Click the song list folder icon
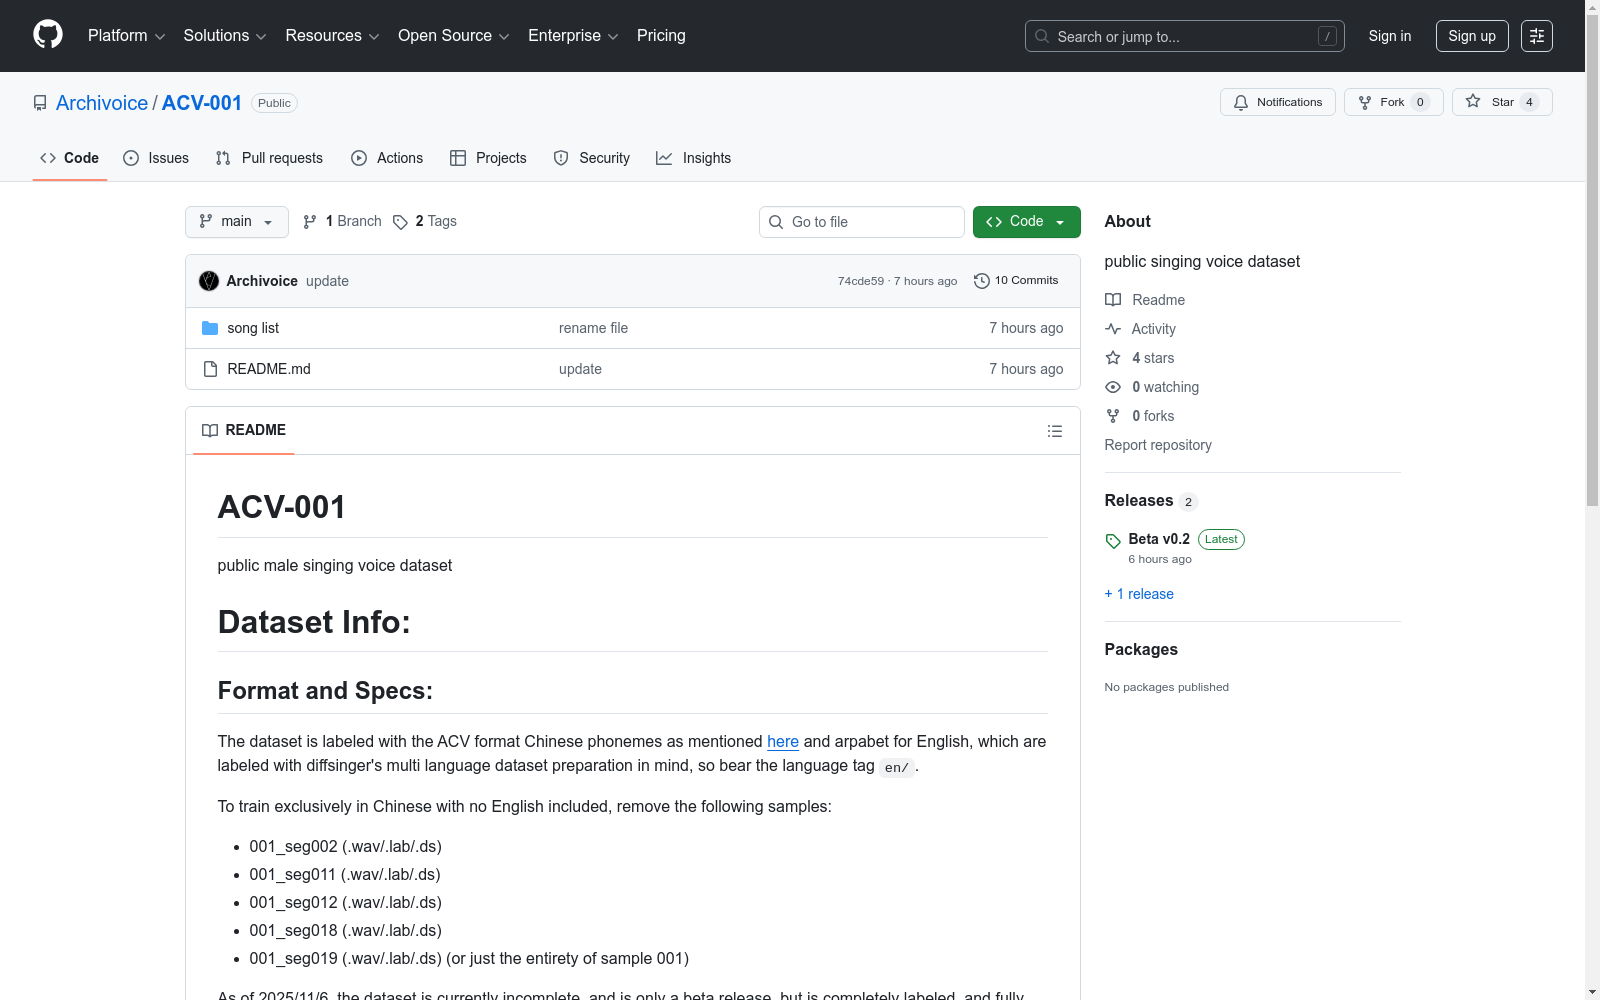This screenshot has width=1600, height=1000. point(210,328)
